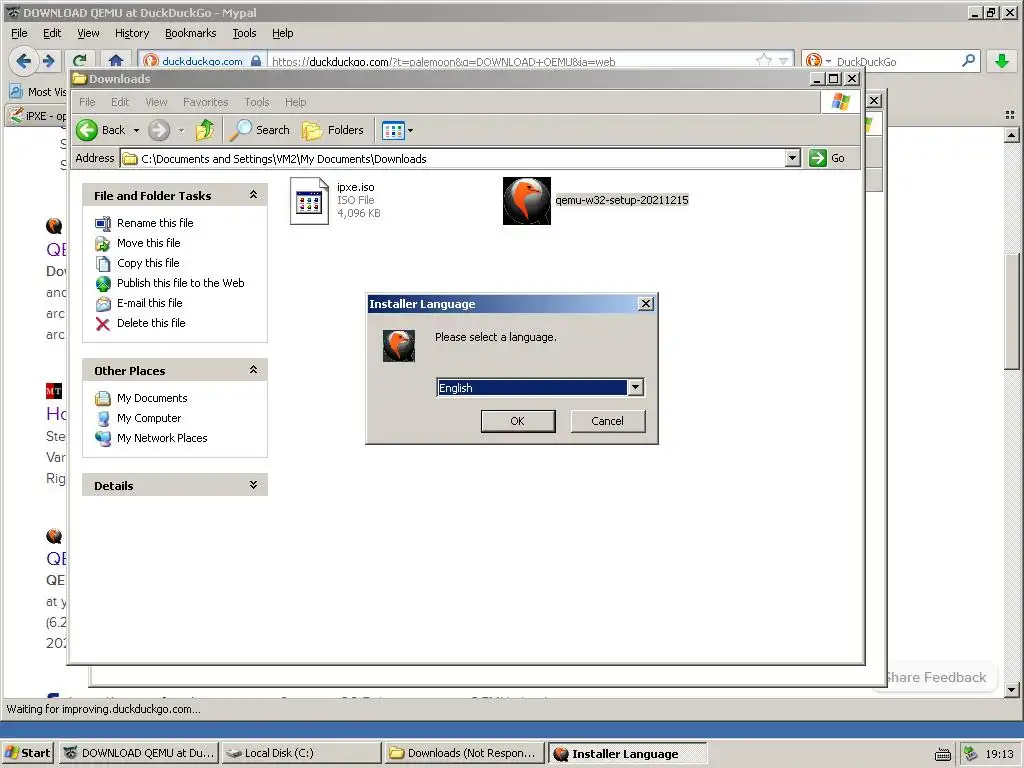Screen dimensions: 1024x768
Task: Click the iPXE browser tab
Action: [38, 116]
